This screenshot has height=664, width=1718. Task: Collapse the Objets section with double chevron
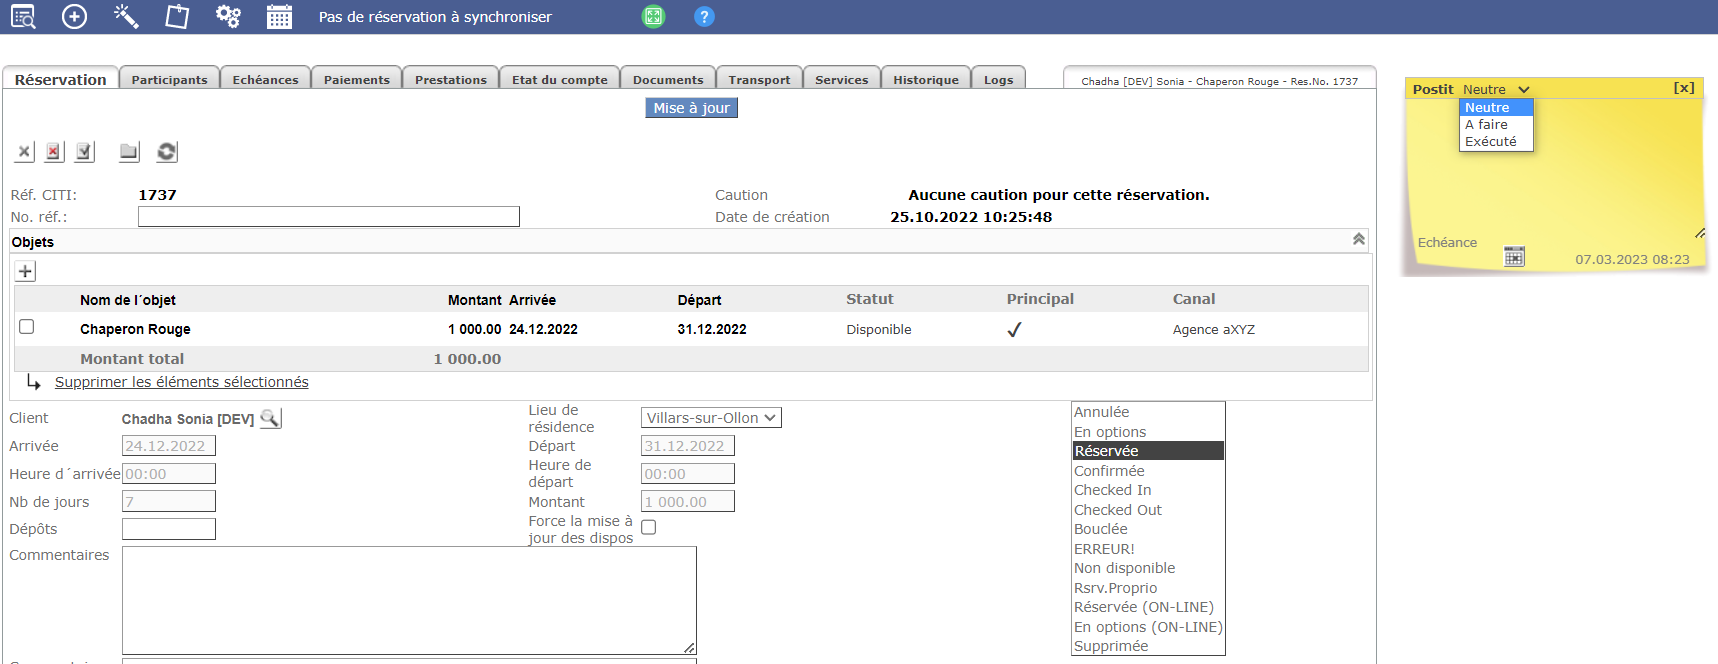pos(1358,240)
